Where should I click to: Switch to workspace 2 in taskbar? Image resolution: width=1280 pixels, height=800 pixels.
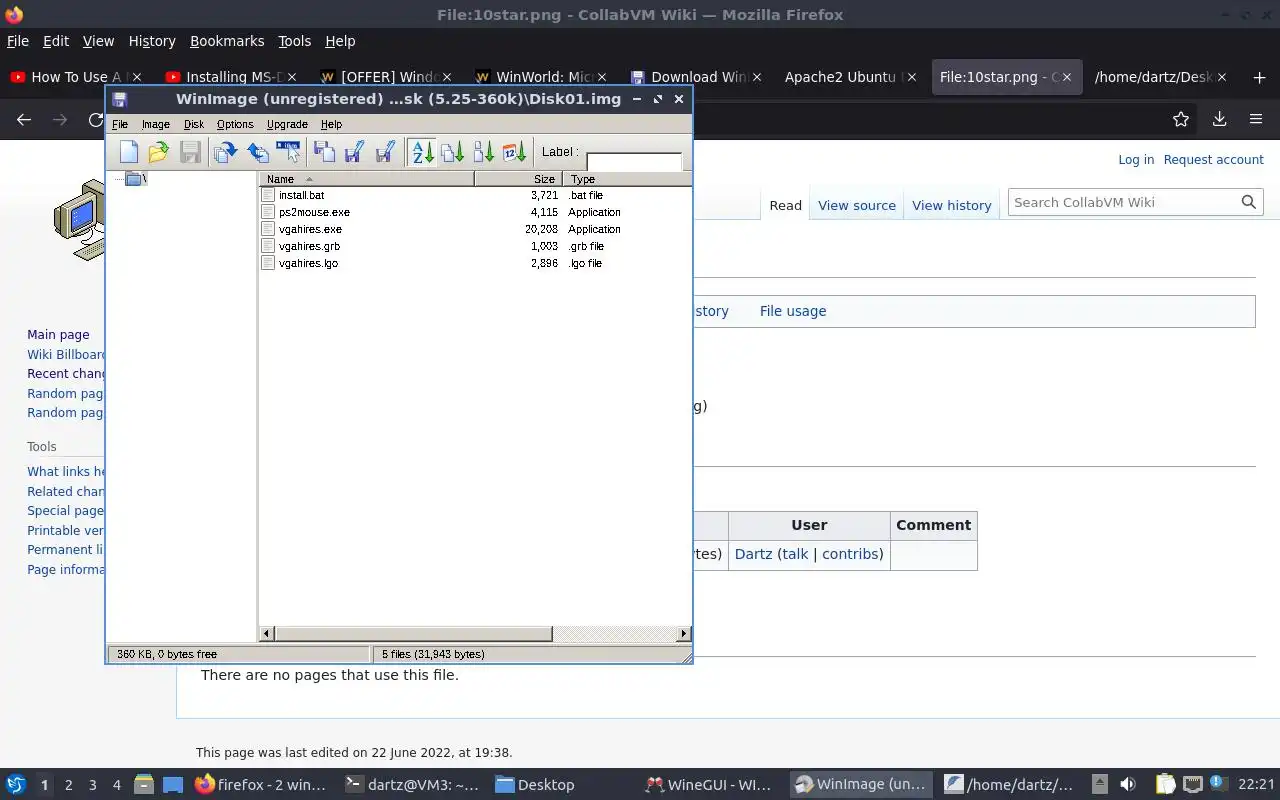pos(68,785)
